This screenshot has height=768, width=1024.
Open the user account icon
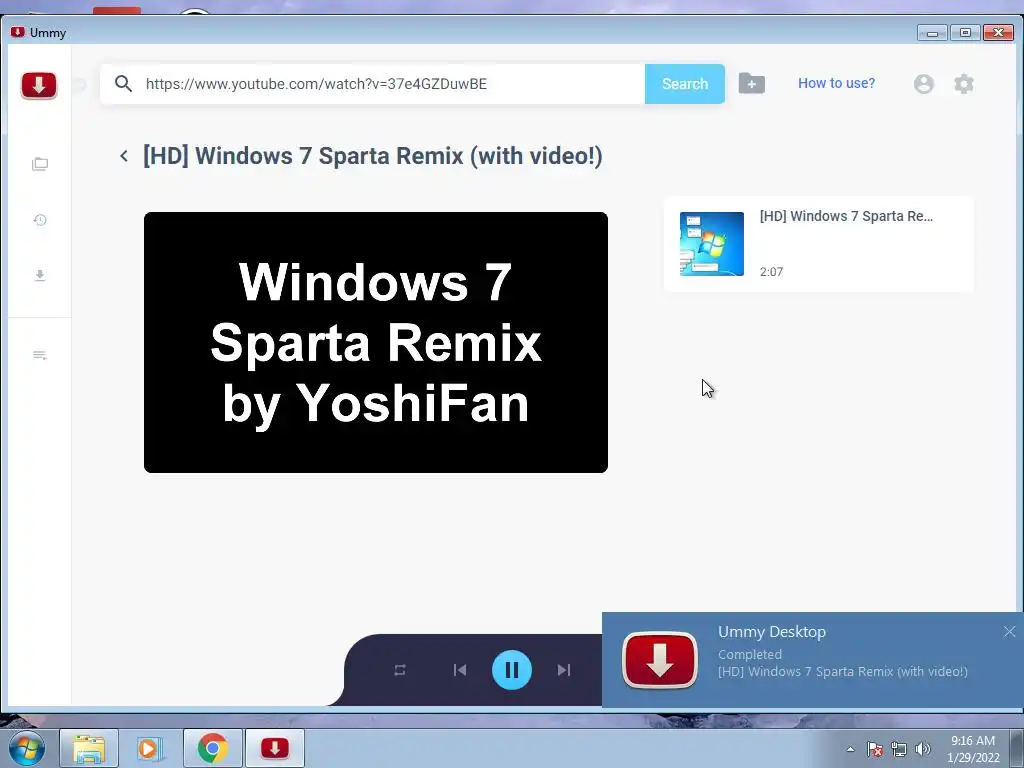click(923, 84)
